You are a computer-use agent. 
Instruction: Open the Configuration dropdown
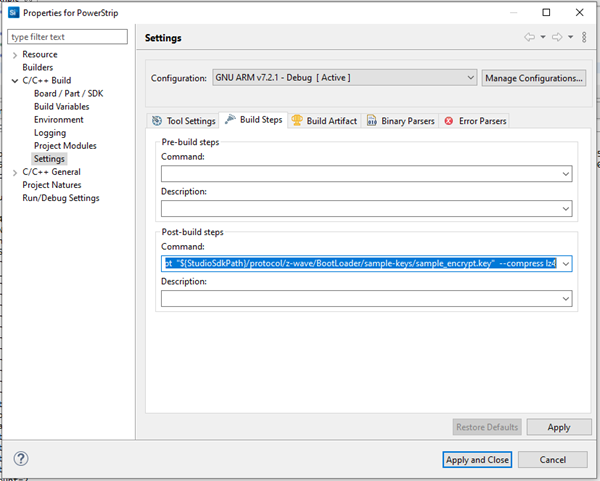click(x=470, y=78)
